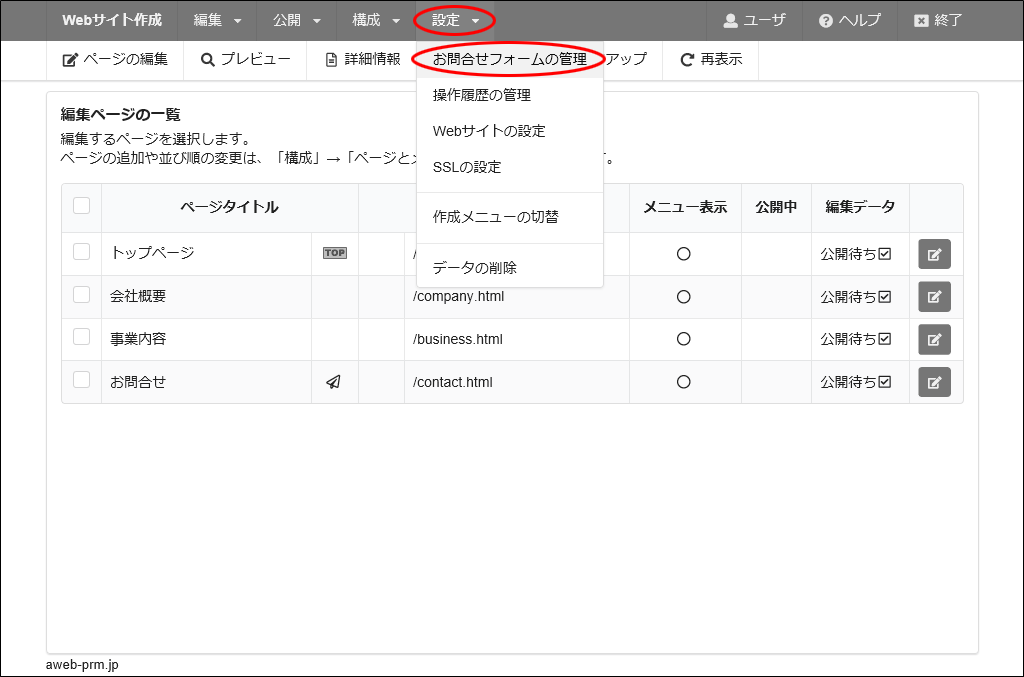1024x677 pixels.
Task: Check the 会社概要 row checkbox
Action: 82,295
